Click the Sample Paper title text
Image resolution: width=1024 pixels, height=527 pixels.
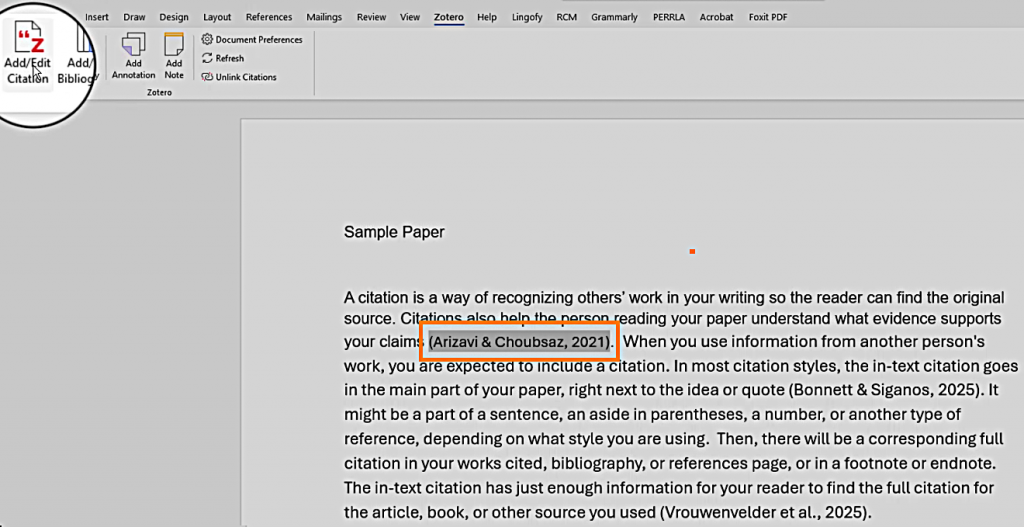tap(394, 232)
